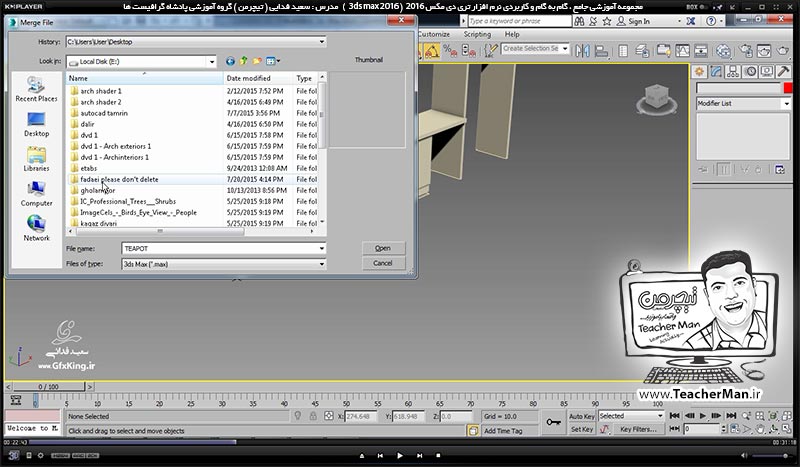
Task: Click the red object color swatch
Action: [788, 88]
